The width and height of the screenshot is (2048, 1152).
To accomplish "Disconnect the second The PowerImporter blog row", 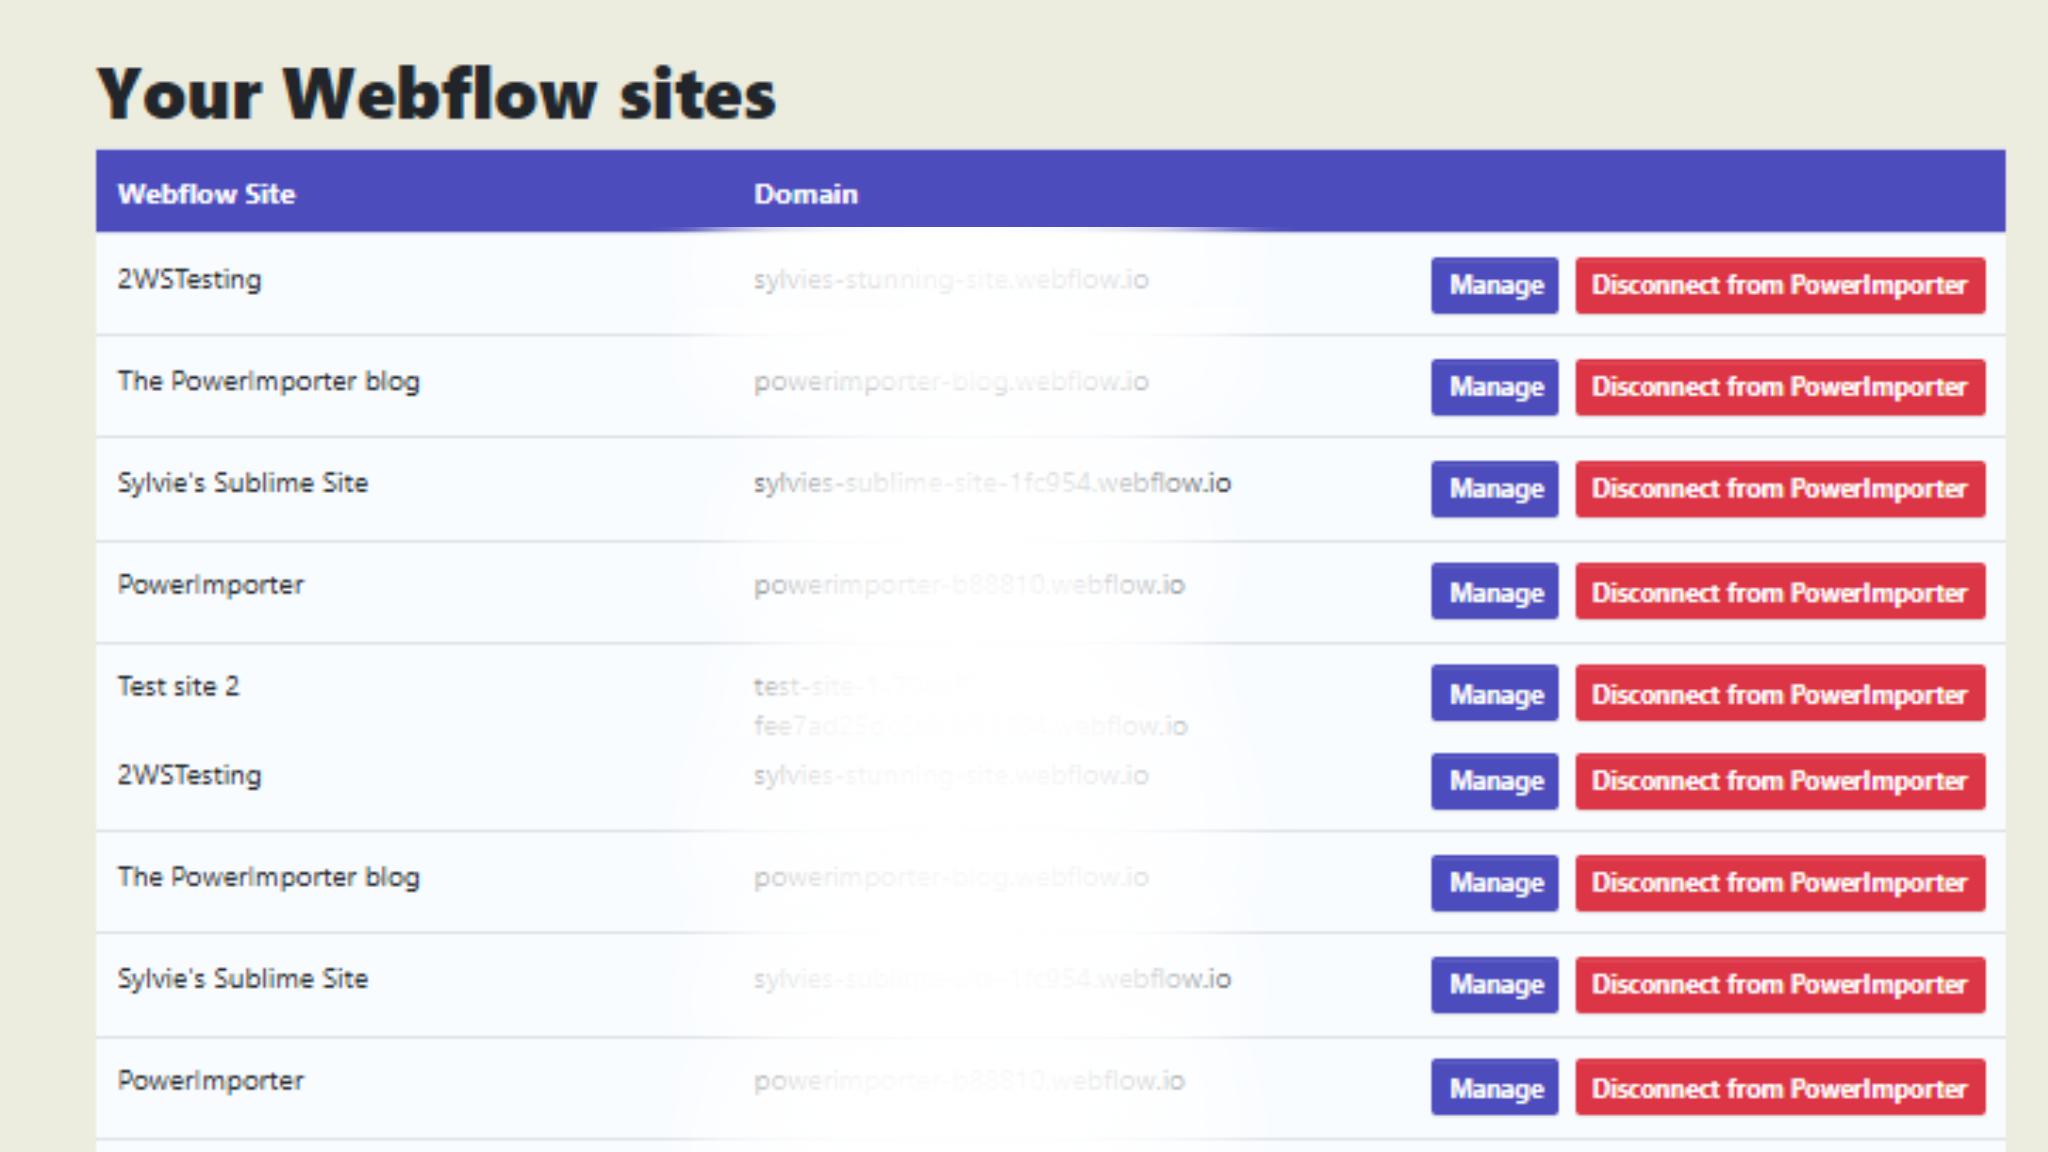I will pyautogui.click(x=1780, y=883).
